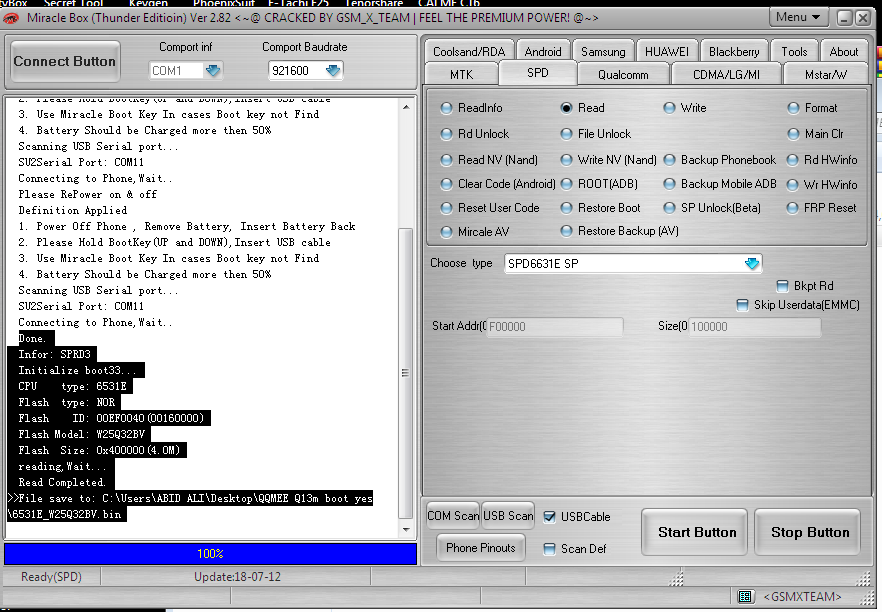Image resolution: width=882 pixels, height=612 pixels.
Task: Switch to the CDMA/LG/MI tab
Action: coord(726,74)
